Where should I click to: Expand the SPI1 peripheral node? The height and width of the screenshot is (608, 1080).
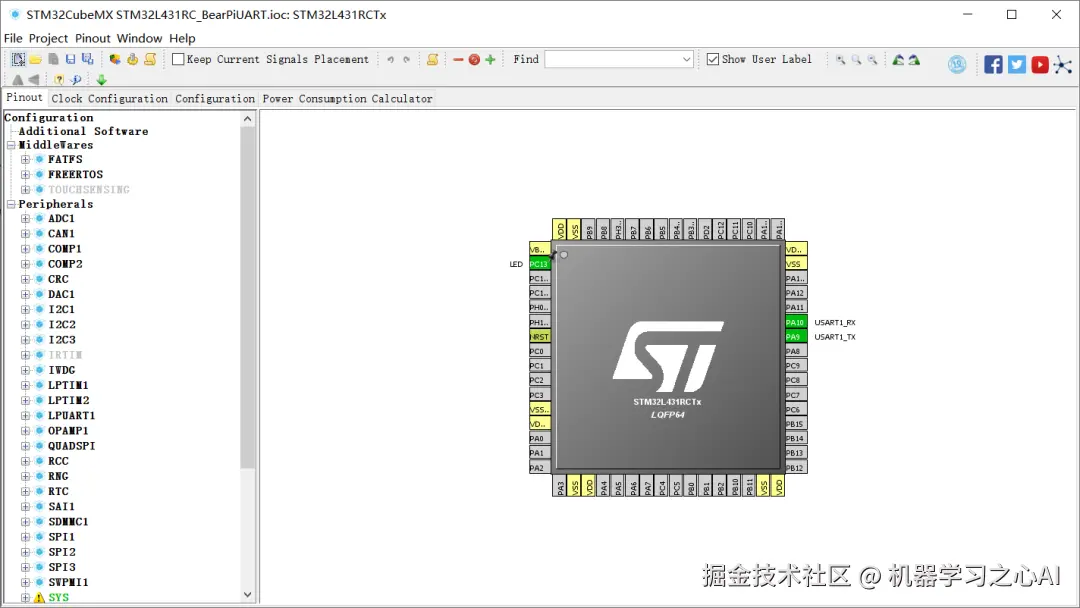[x=25, y=537]
